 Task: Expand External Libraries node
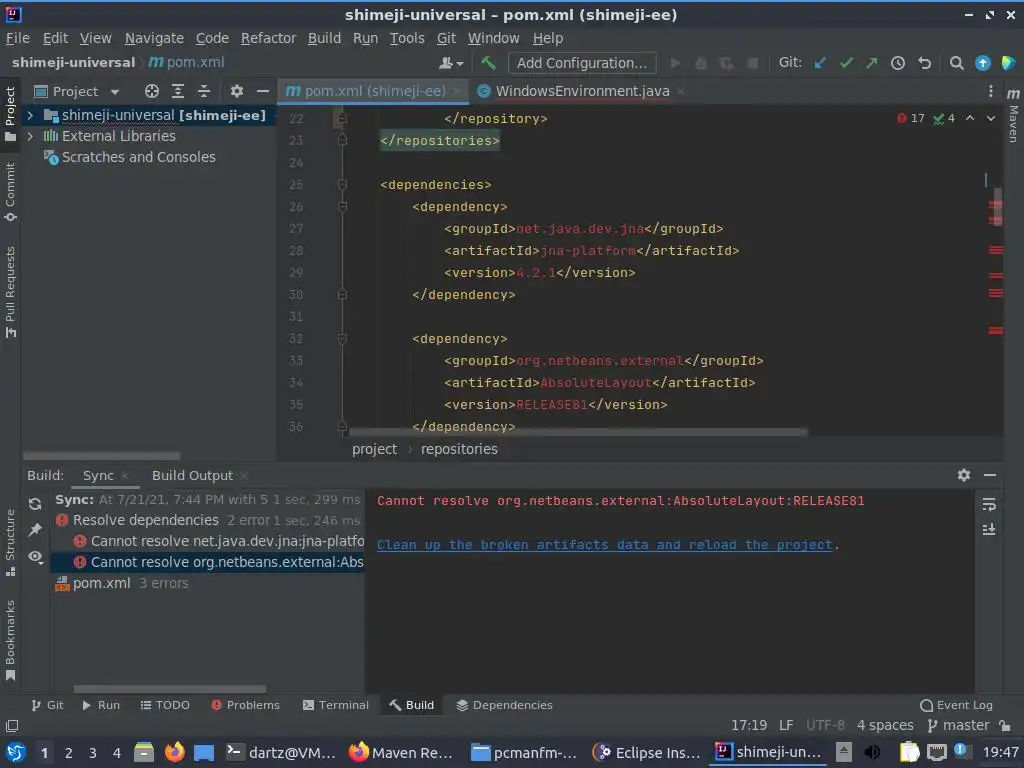tap(30, 136)
